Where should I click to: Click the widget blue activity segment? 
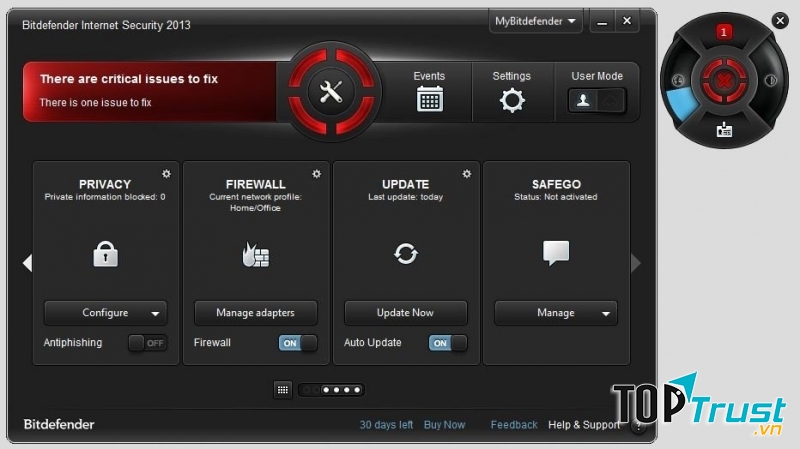[x=682, y=104]
